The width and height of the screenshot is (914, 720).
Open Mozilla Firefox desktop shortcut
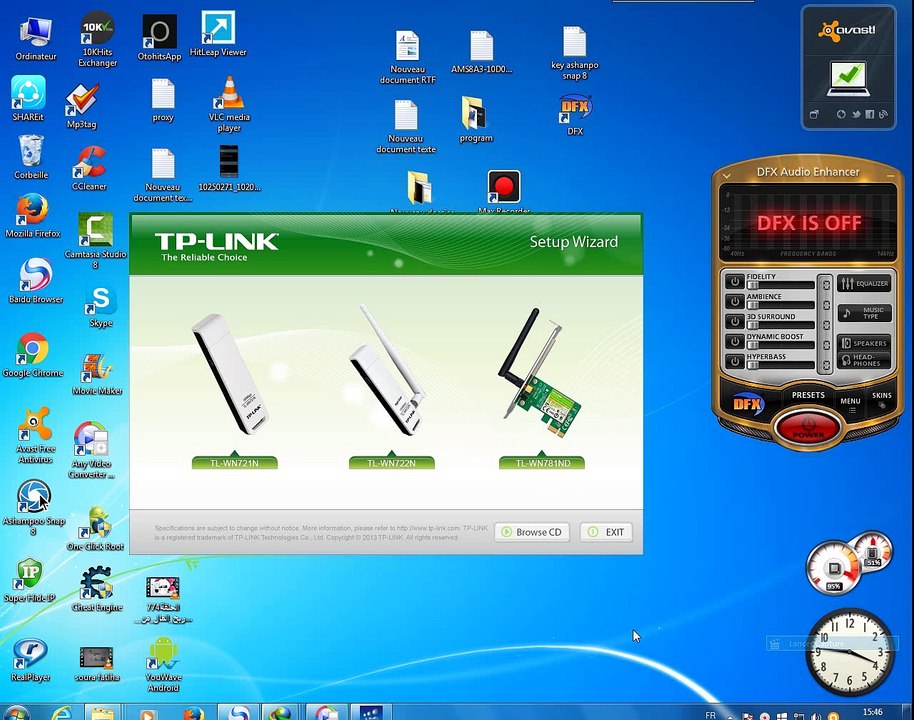click(33, 216)
